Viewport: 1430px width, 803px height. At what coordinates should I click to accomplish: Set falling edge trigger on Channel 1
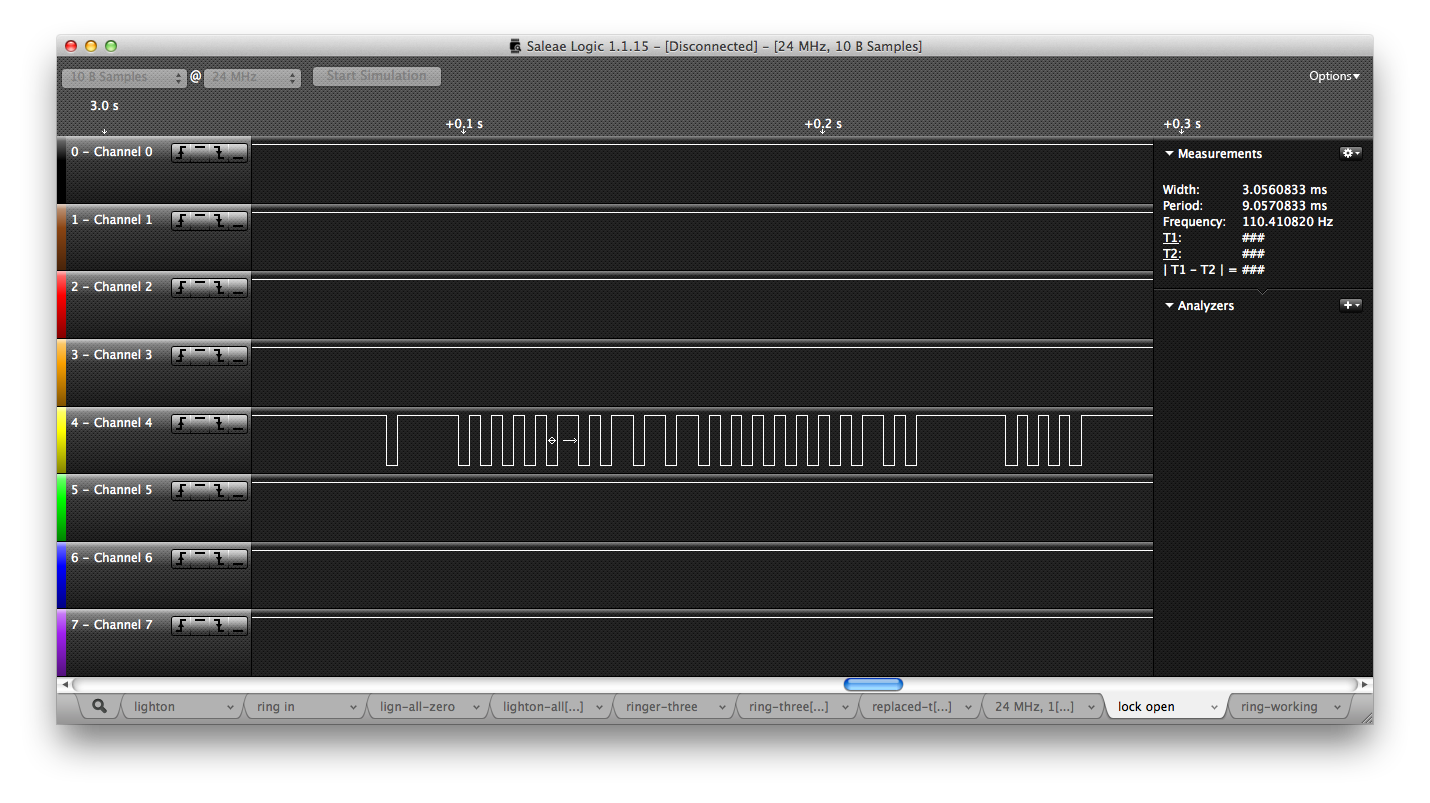[219, 221]
